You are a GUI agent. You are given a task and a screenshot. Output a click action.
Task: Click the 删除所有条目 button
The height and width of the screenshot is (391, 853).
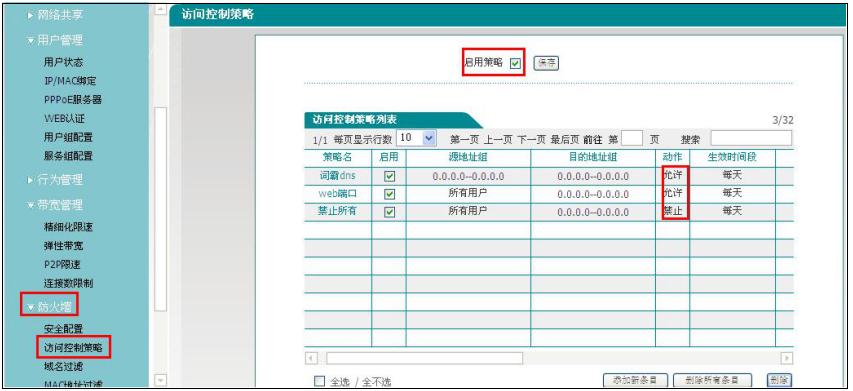pos(713,380)
